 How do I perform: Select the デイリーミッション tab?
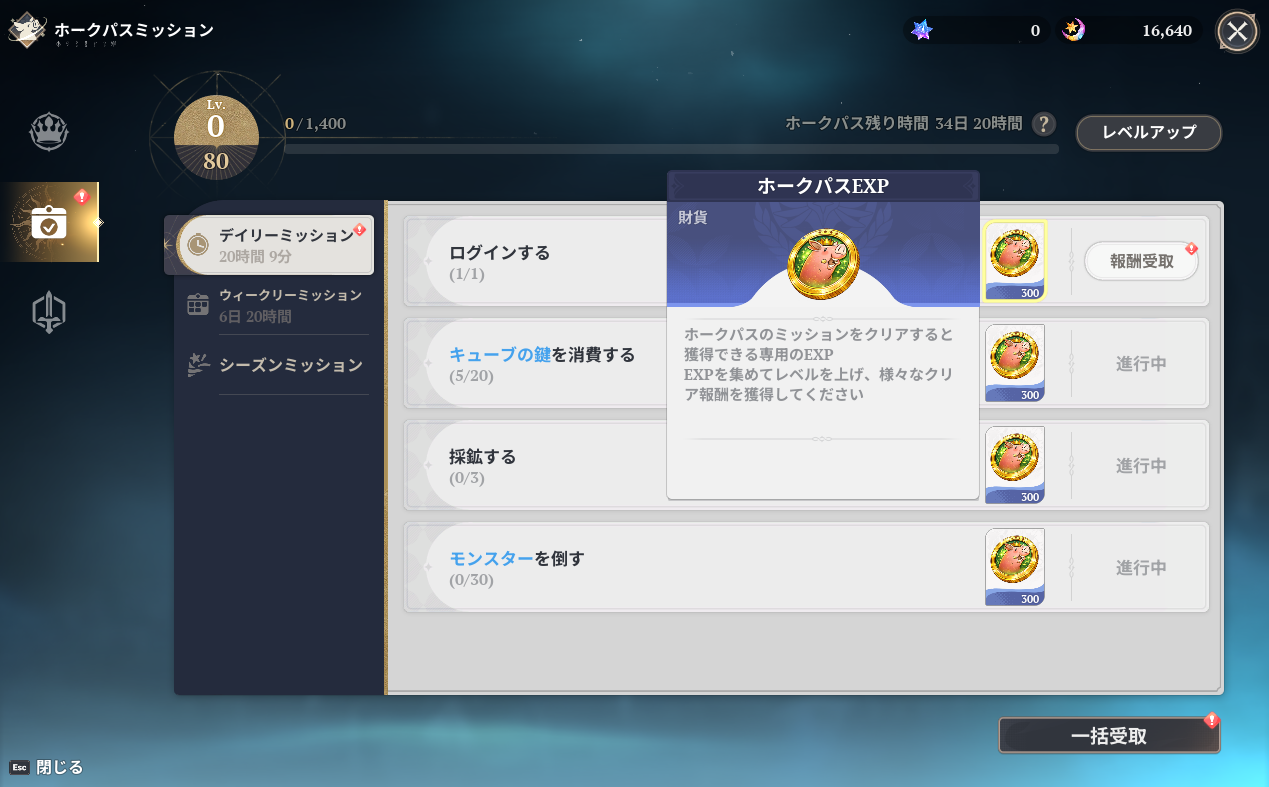point(270,245)
